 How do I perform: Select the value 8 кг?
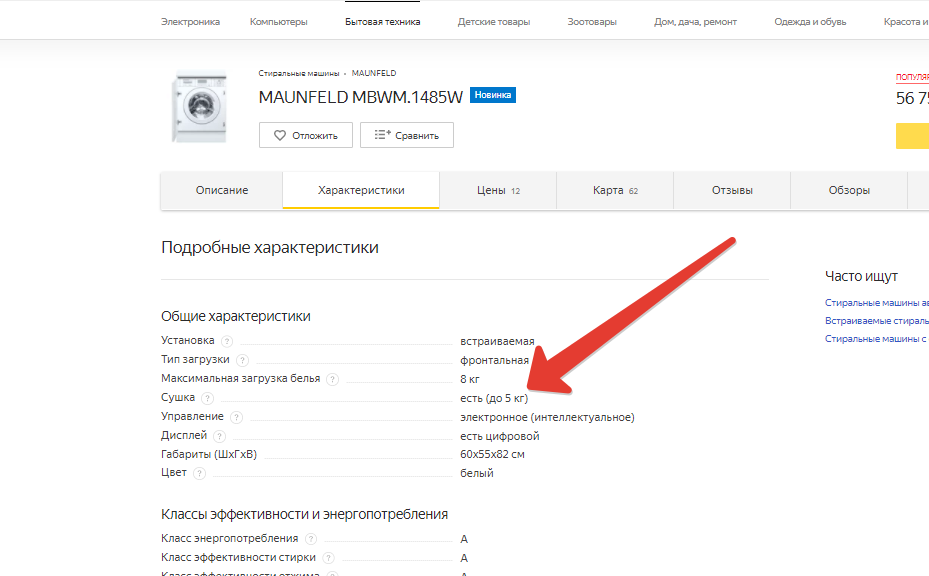(x=470, y=379)
